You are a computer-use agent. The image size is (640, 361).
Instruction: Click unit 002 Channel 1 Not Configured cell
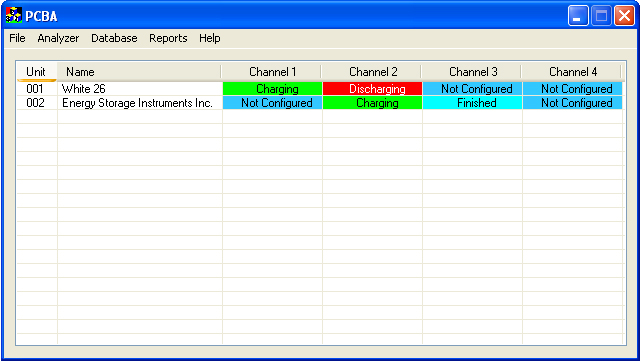[x=272, y=103]
